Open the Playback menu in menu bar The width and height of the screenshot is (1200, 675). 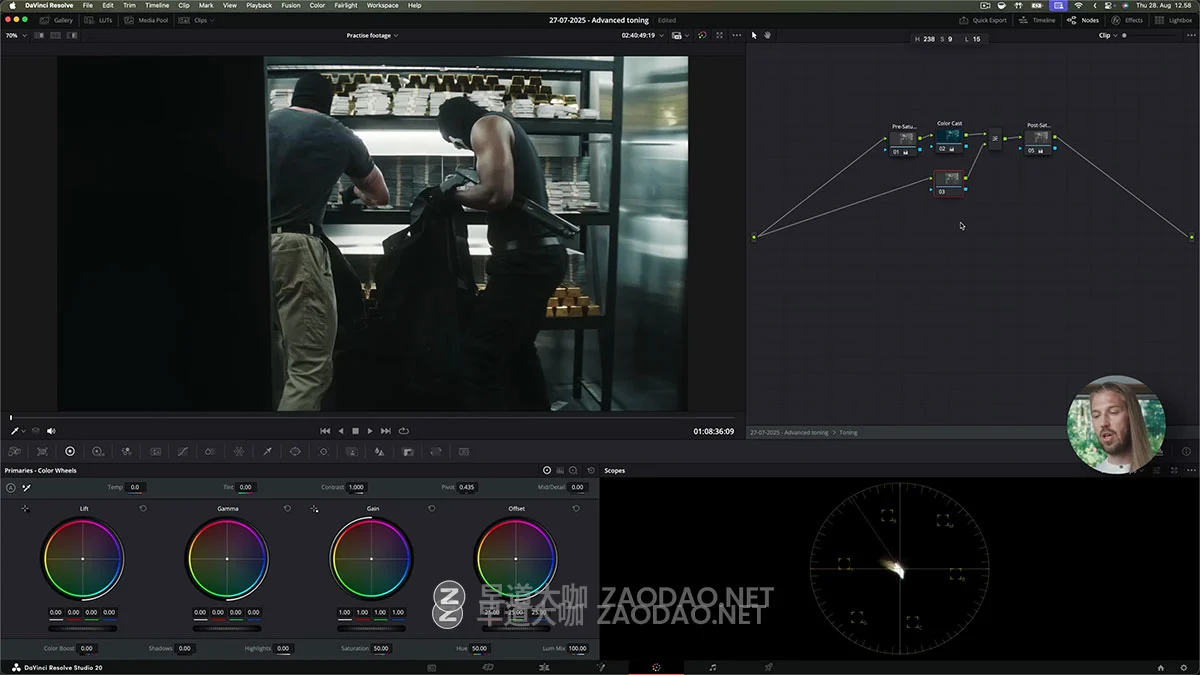[x=259, y=5]
